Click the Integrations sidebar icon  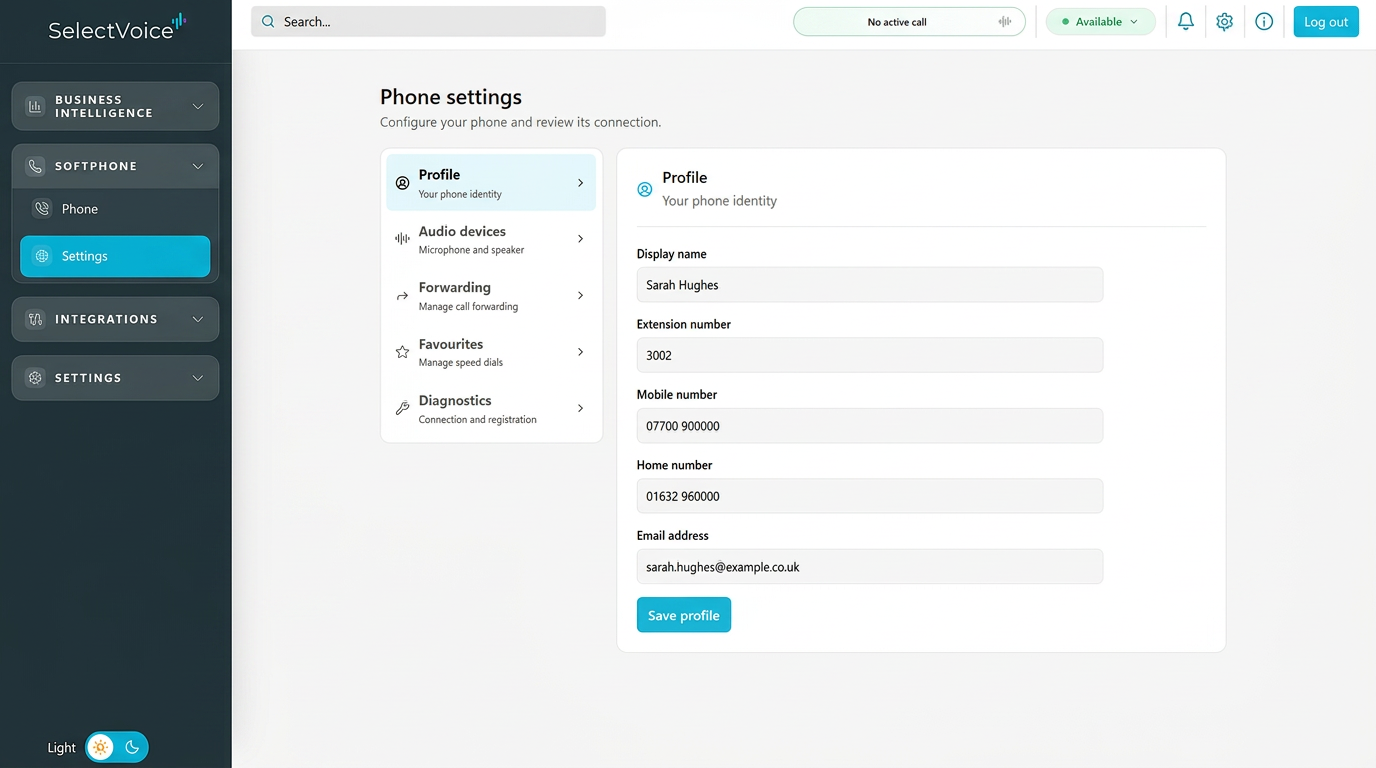point(35,319)
